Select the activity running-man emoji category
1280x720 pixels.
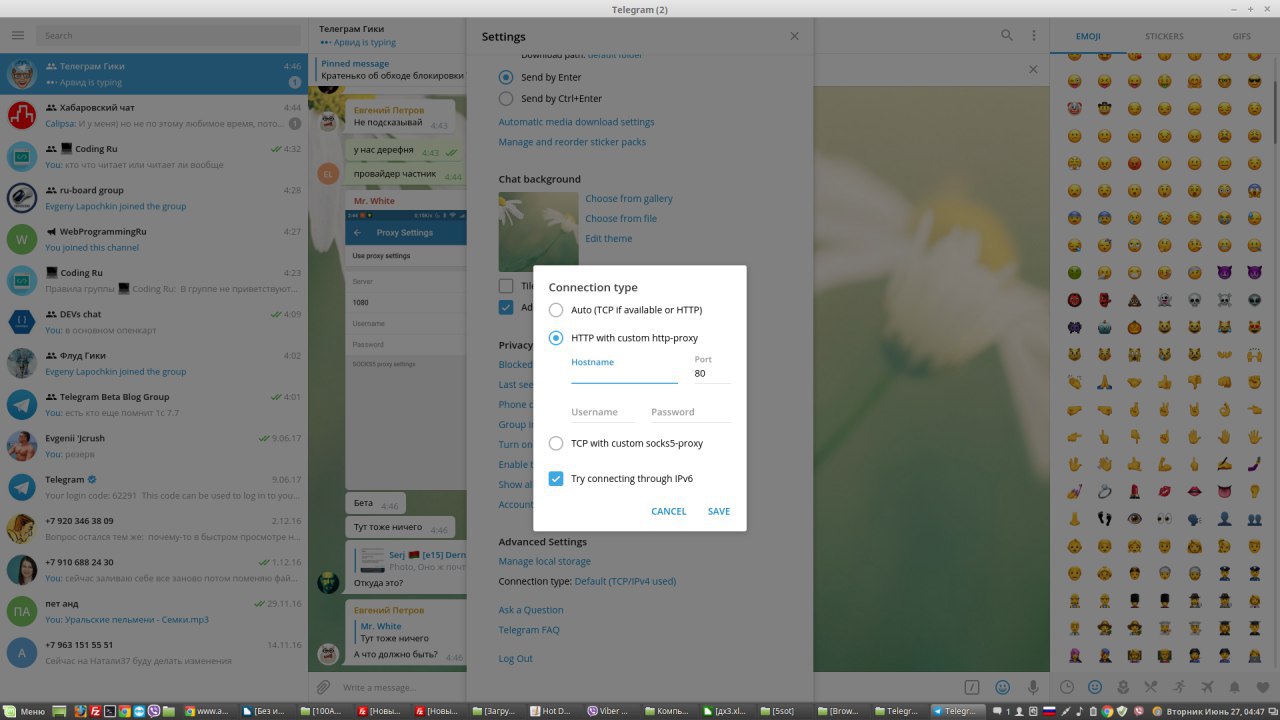(x=1179, y=687)
